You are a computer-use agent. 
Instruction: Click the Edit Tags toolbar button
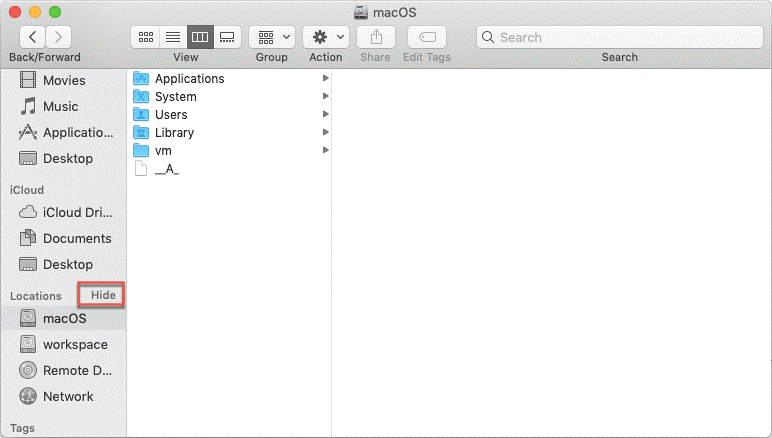[427, 37]
